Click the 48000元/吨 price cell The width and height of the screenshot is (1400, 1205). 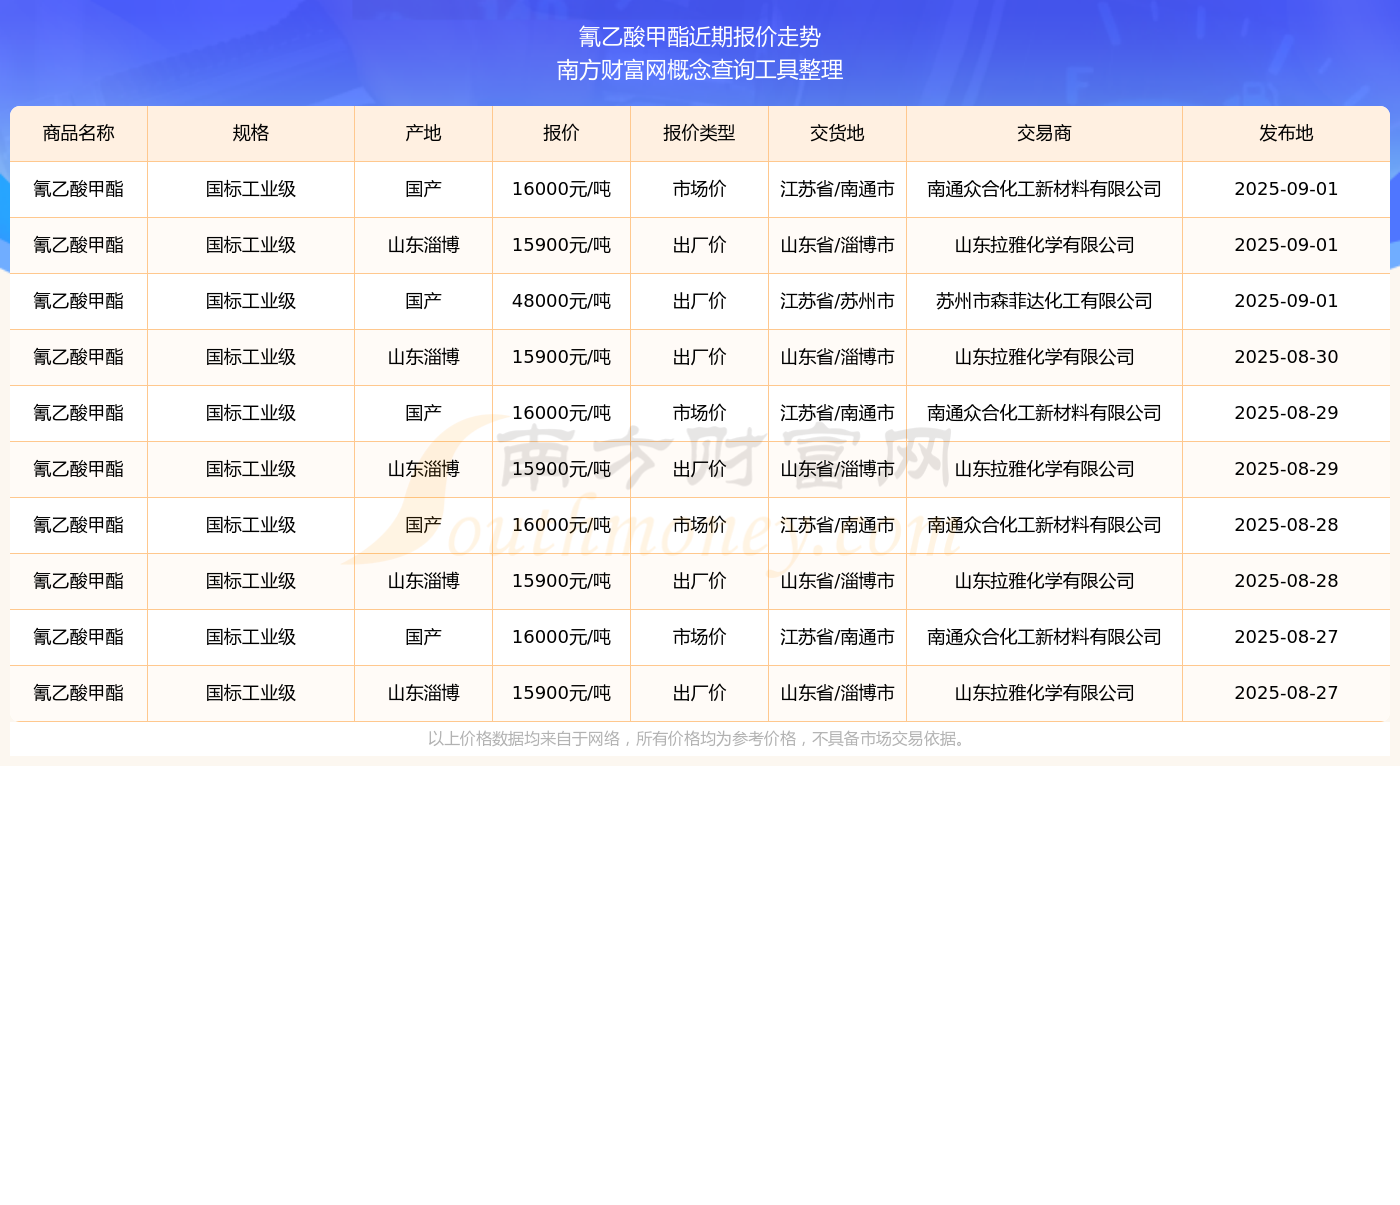(x=562, y=301)
